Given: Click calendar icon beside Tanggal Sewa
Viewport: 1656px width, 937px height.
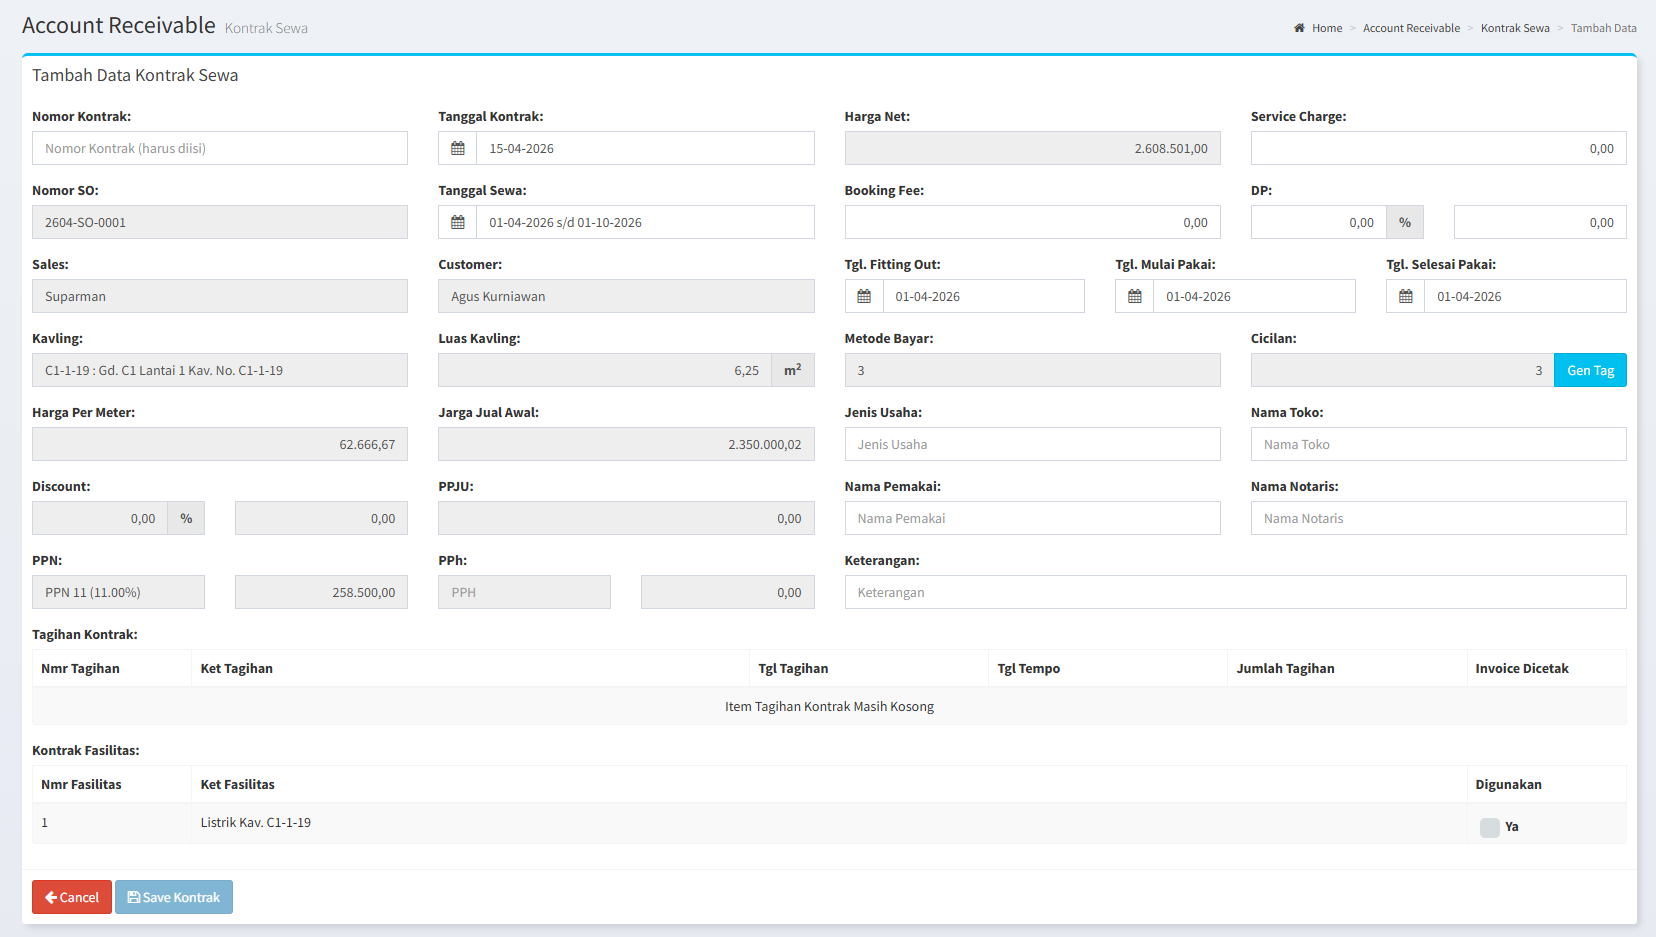Looking at the screenshot, I should coord(458,222).
